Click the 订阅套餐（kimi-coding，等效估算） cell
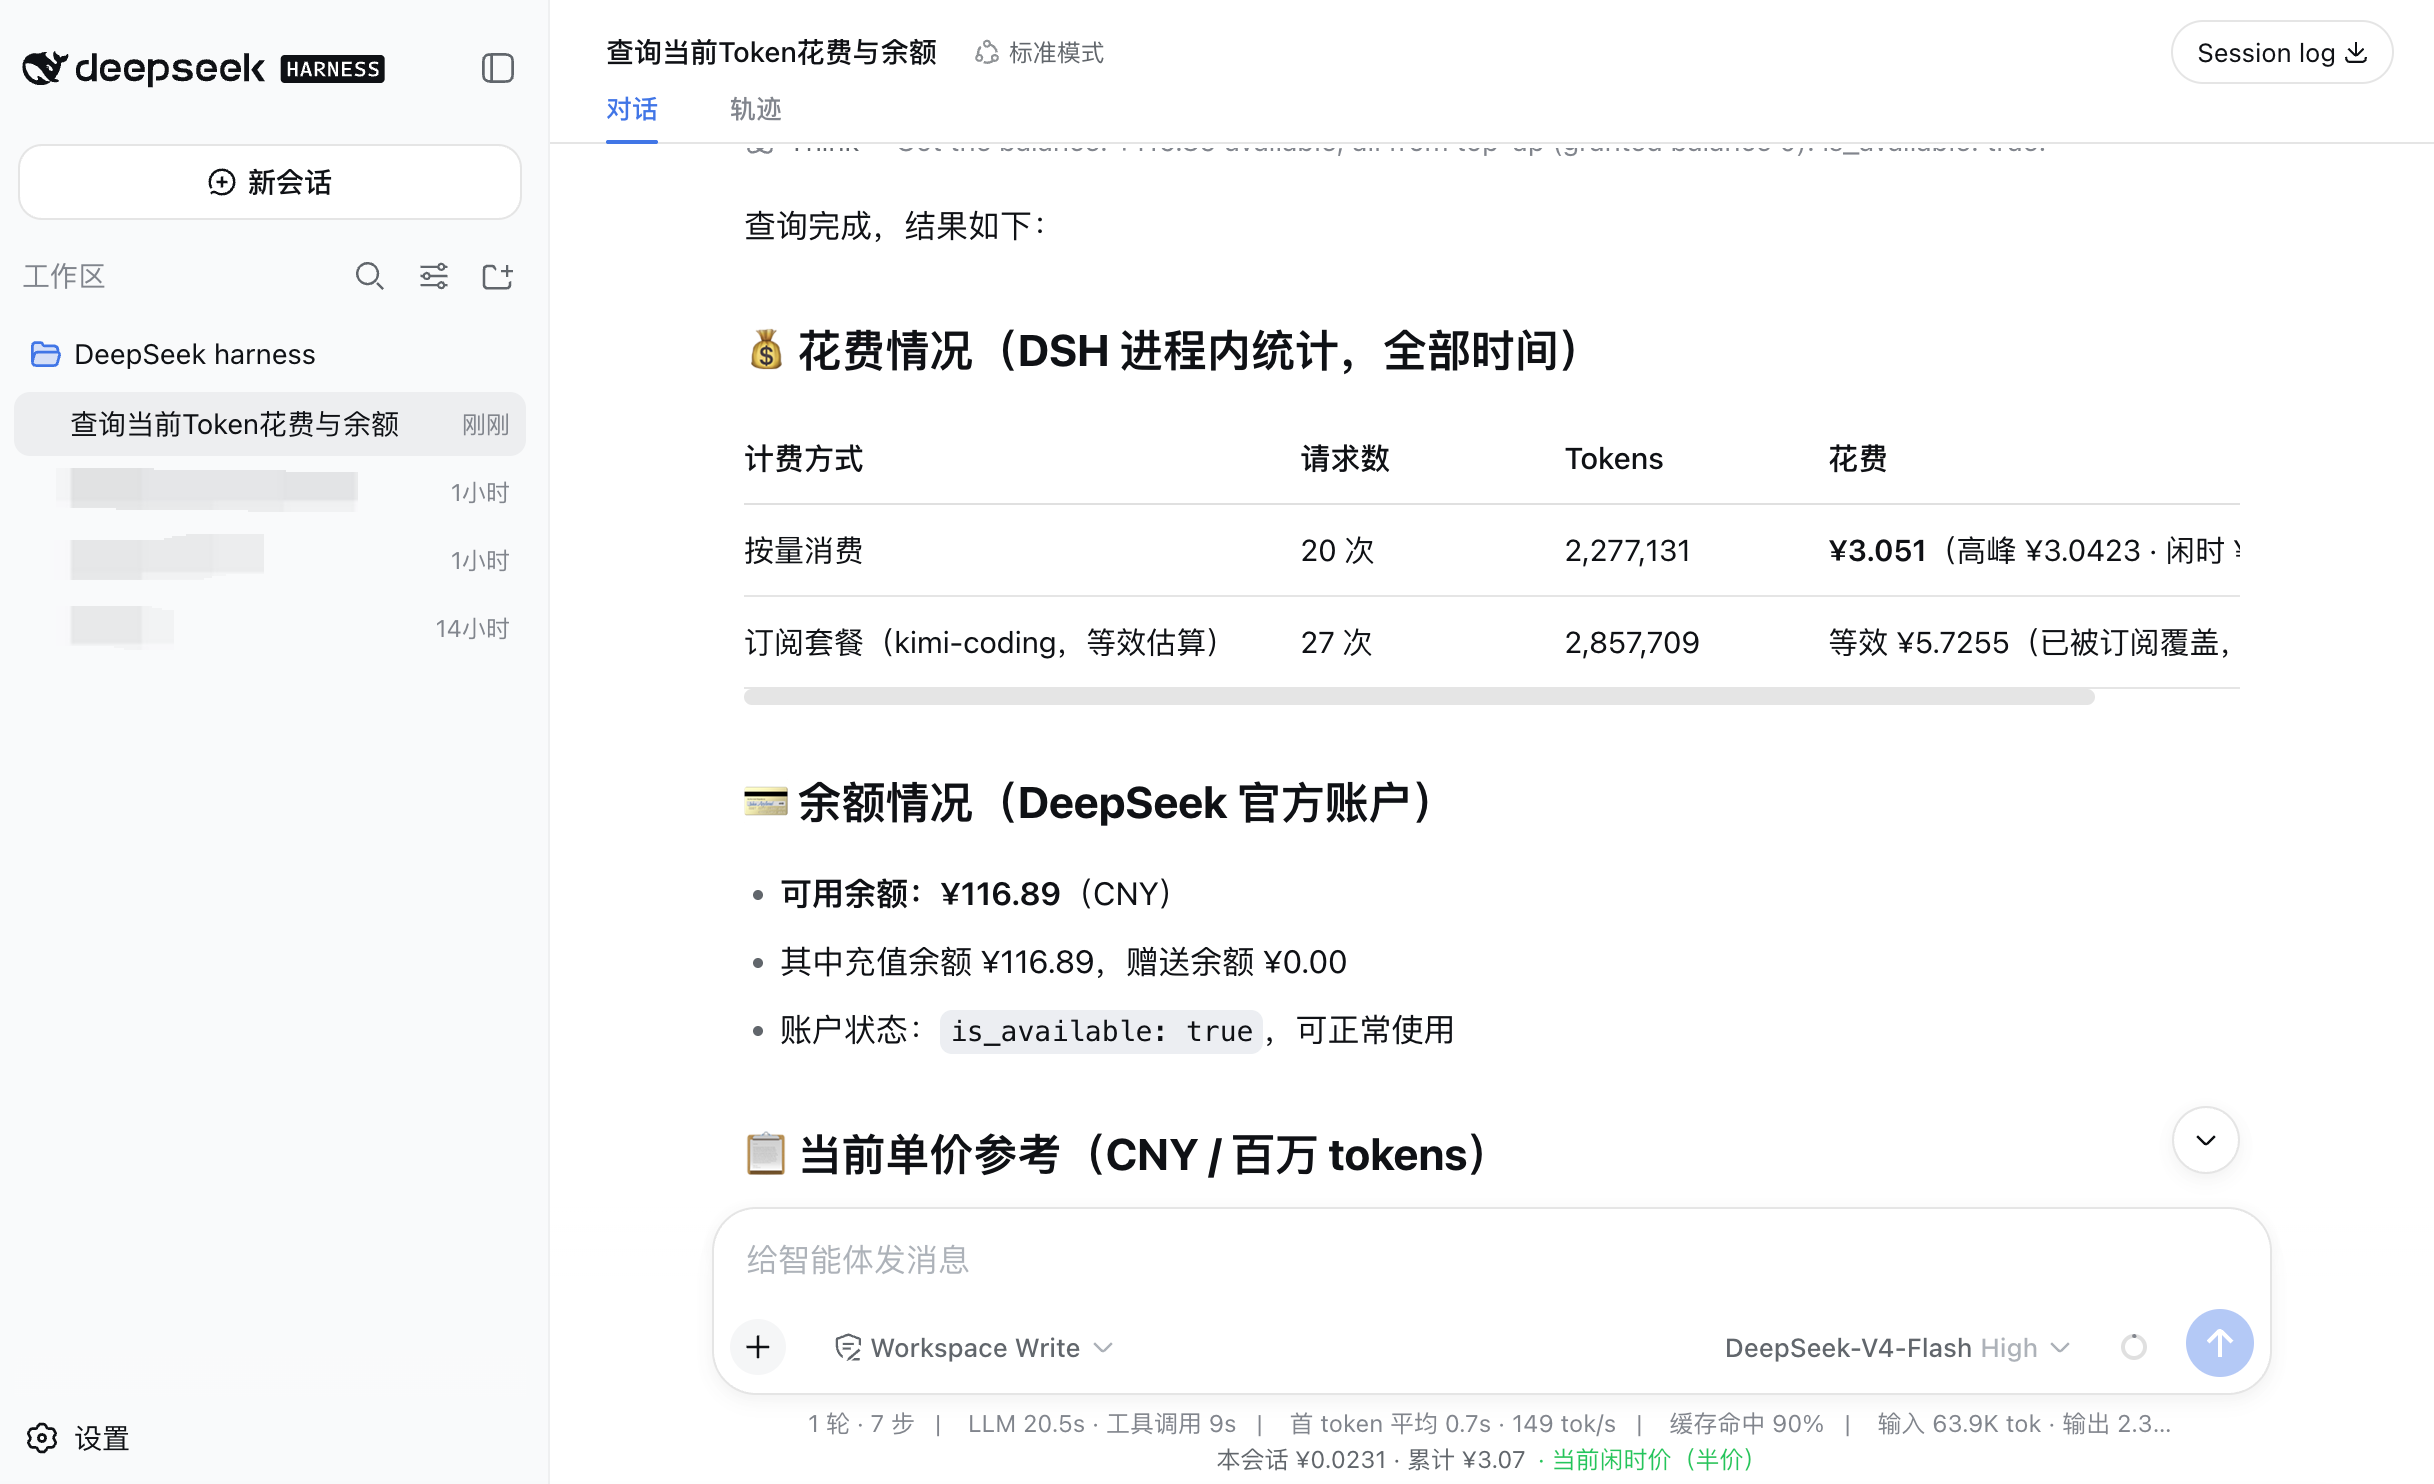Screen dimensions: 2434x1484 [982, 642]
